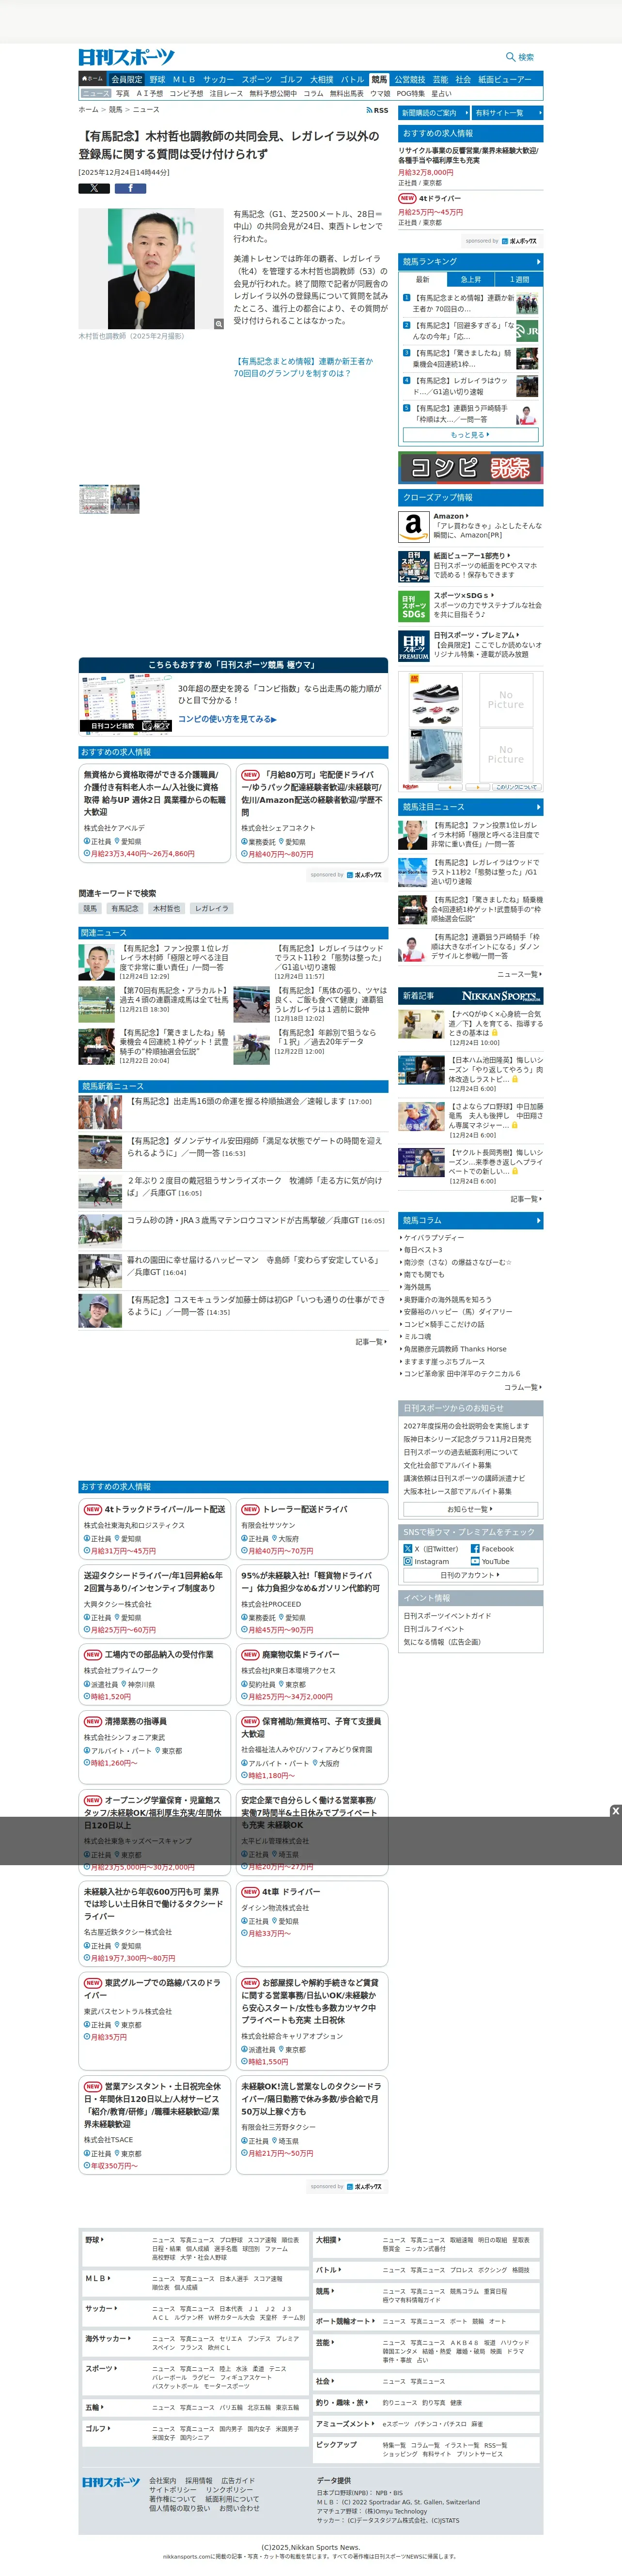Close the dark overlay banner
This screenshot has width=622, height=2576.
615,1811
